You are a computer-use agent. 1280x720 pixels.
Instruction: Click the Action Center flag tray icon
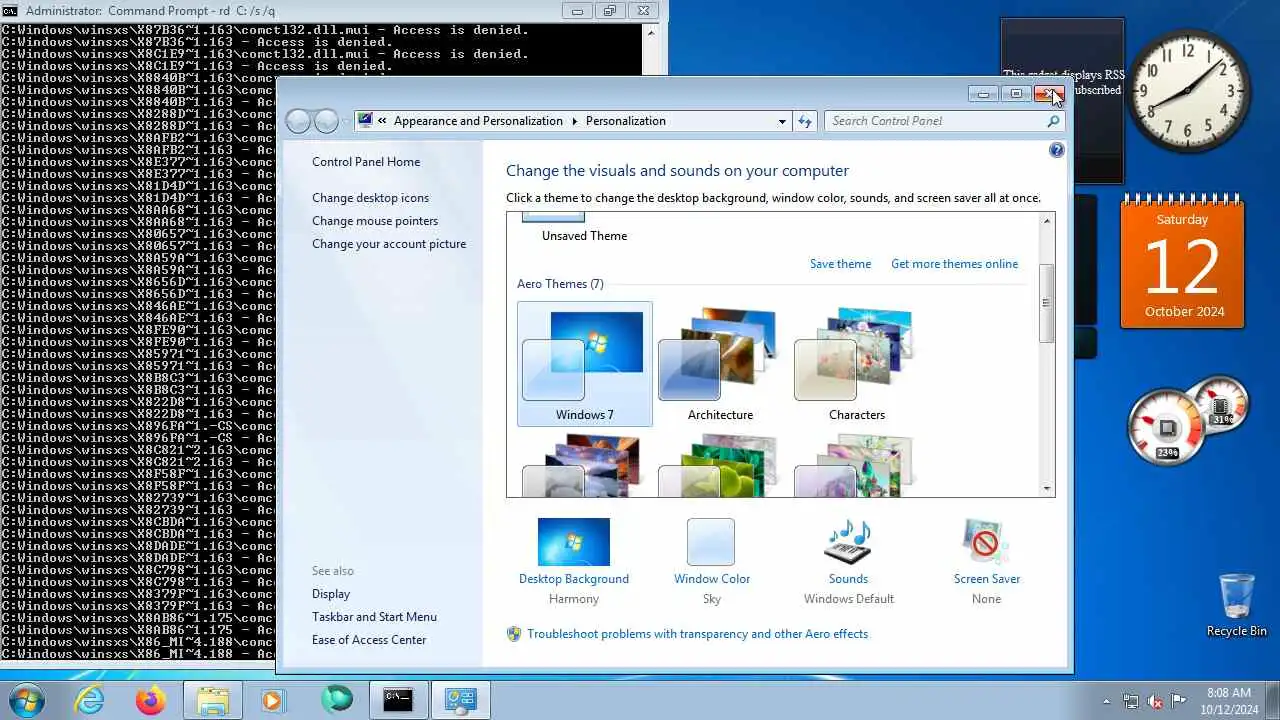pyautogui.click(x=1179, y=701)
